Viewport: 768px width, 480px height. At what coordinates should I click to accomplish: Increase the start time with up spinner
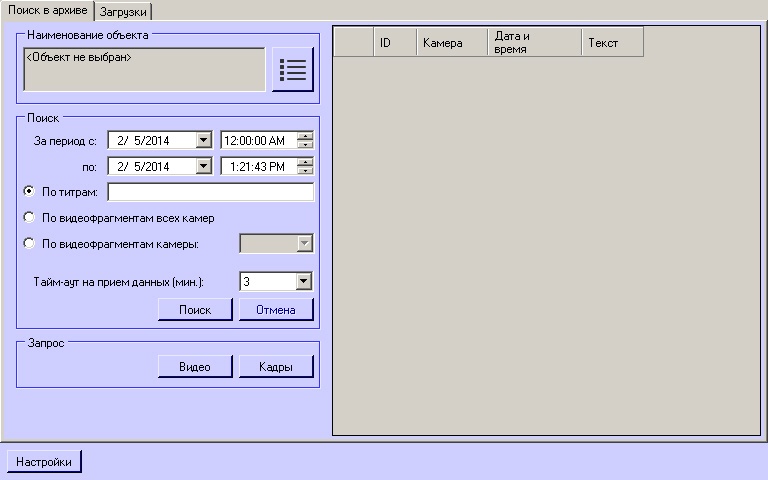305,136
